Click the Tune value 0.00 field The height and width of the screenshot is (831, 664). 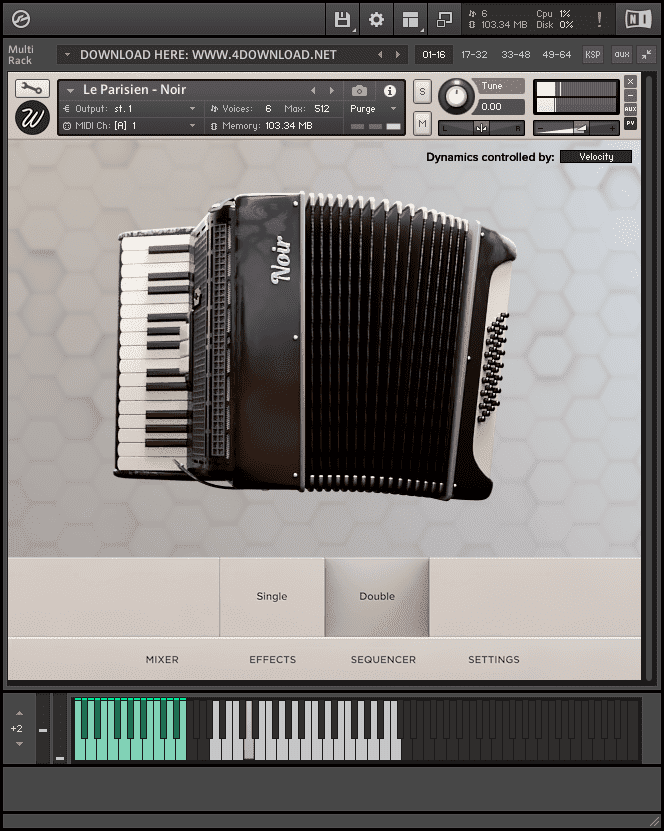501,107
